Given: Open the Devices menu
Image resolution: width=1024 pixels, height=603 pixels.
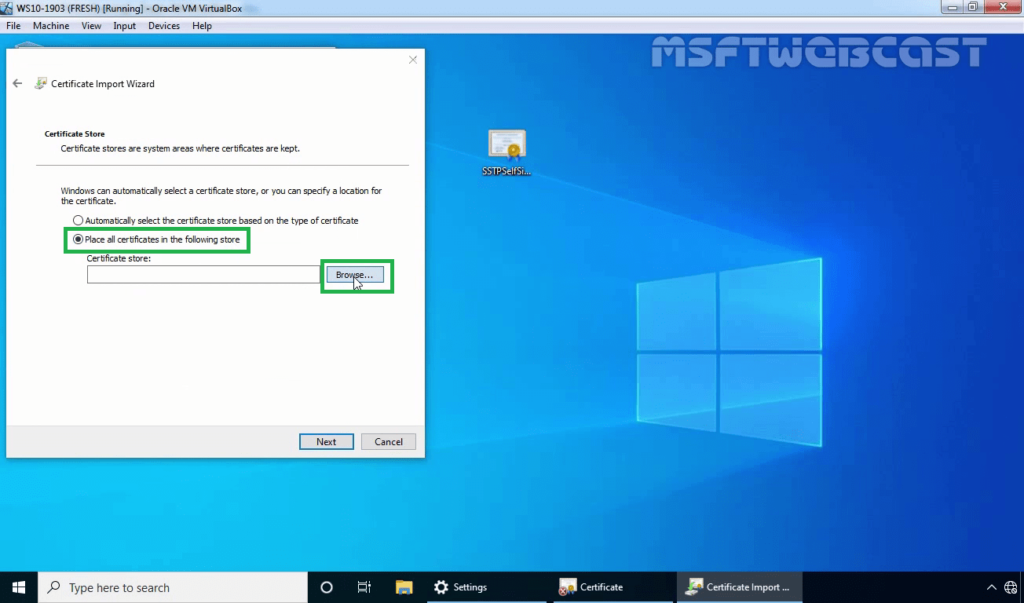Looking at the screenshot, I should tap(163, 25).
